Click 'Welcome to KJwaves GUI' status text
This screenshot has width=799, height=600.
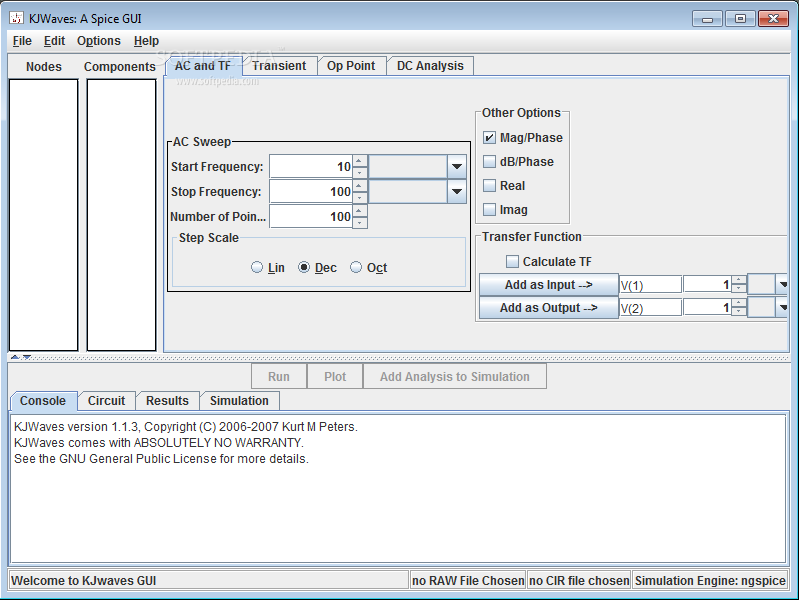pyautogui.click(x=84, y=581)
